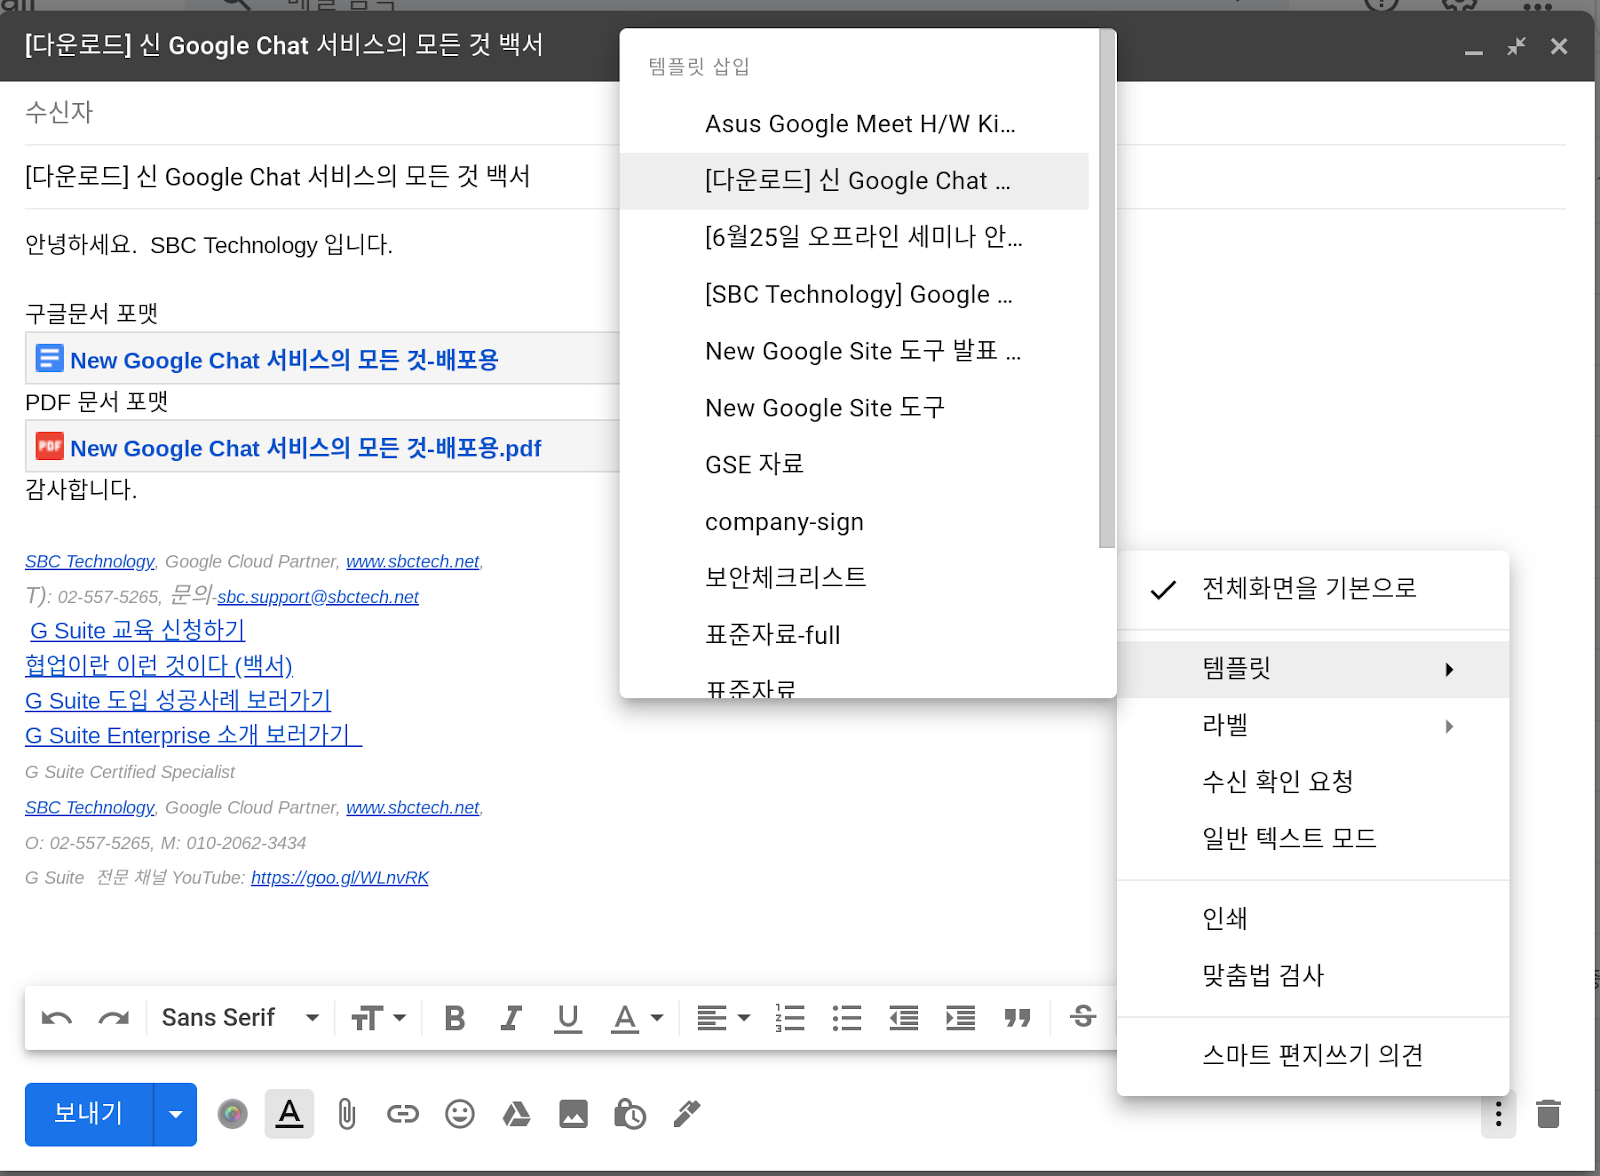Toggle formatting options A button
The image size is (1600, 1176).
pos(289,1113)
